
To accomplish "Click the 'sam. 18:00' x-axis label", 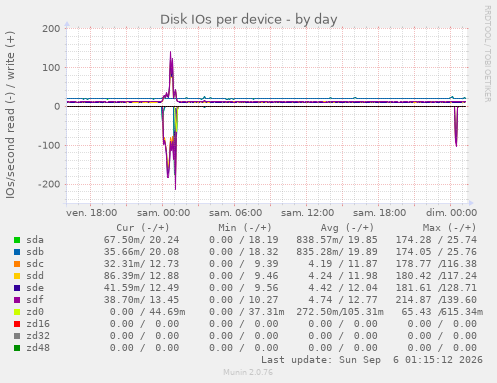I will [x=379, y=213].
